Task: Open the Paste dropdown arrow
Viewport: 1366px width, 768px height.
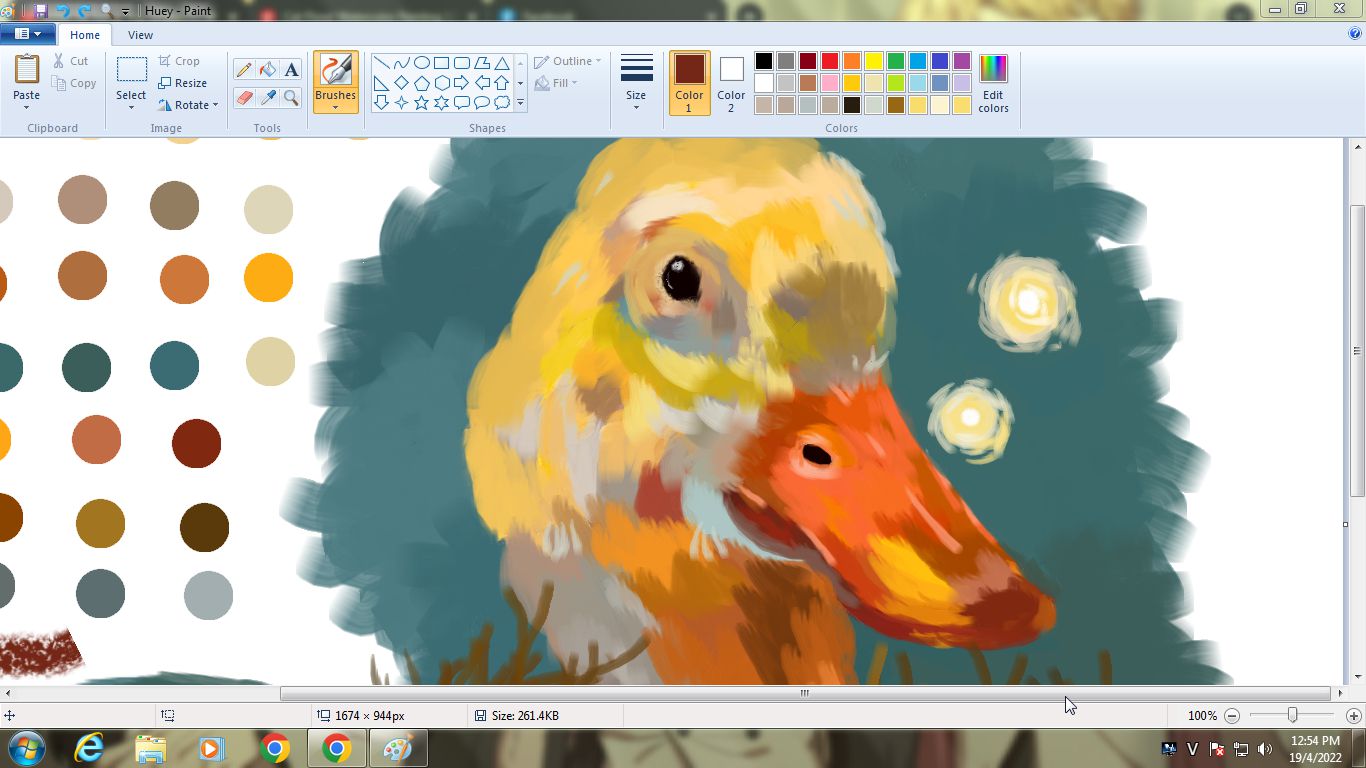Action: [27, 106]
